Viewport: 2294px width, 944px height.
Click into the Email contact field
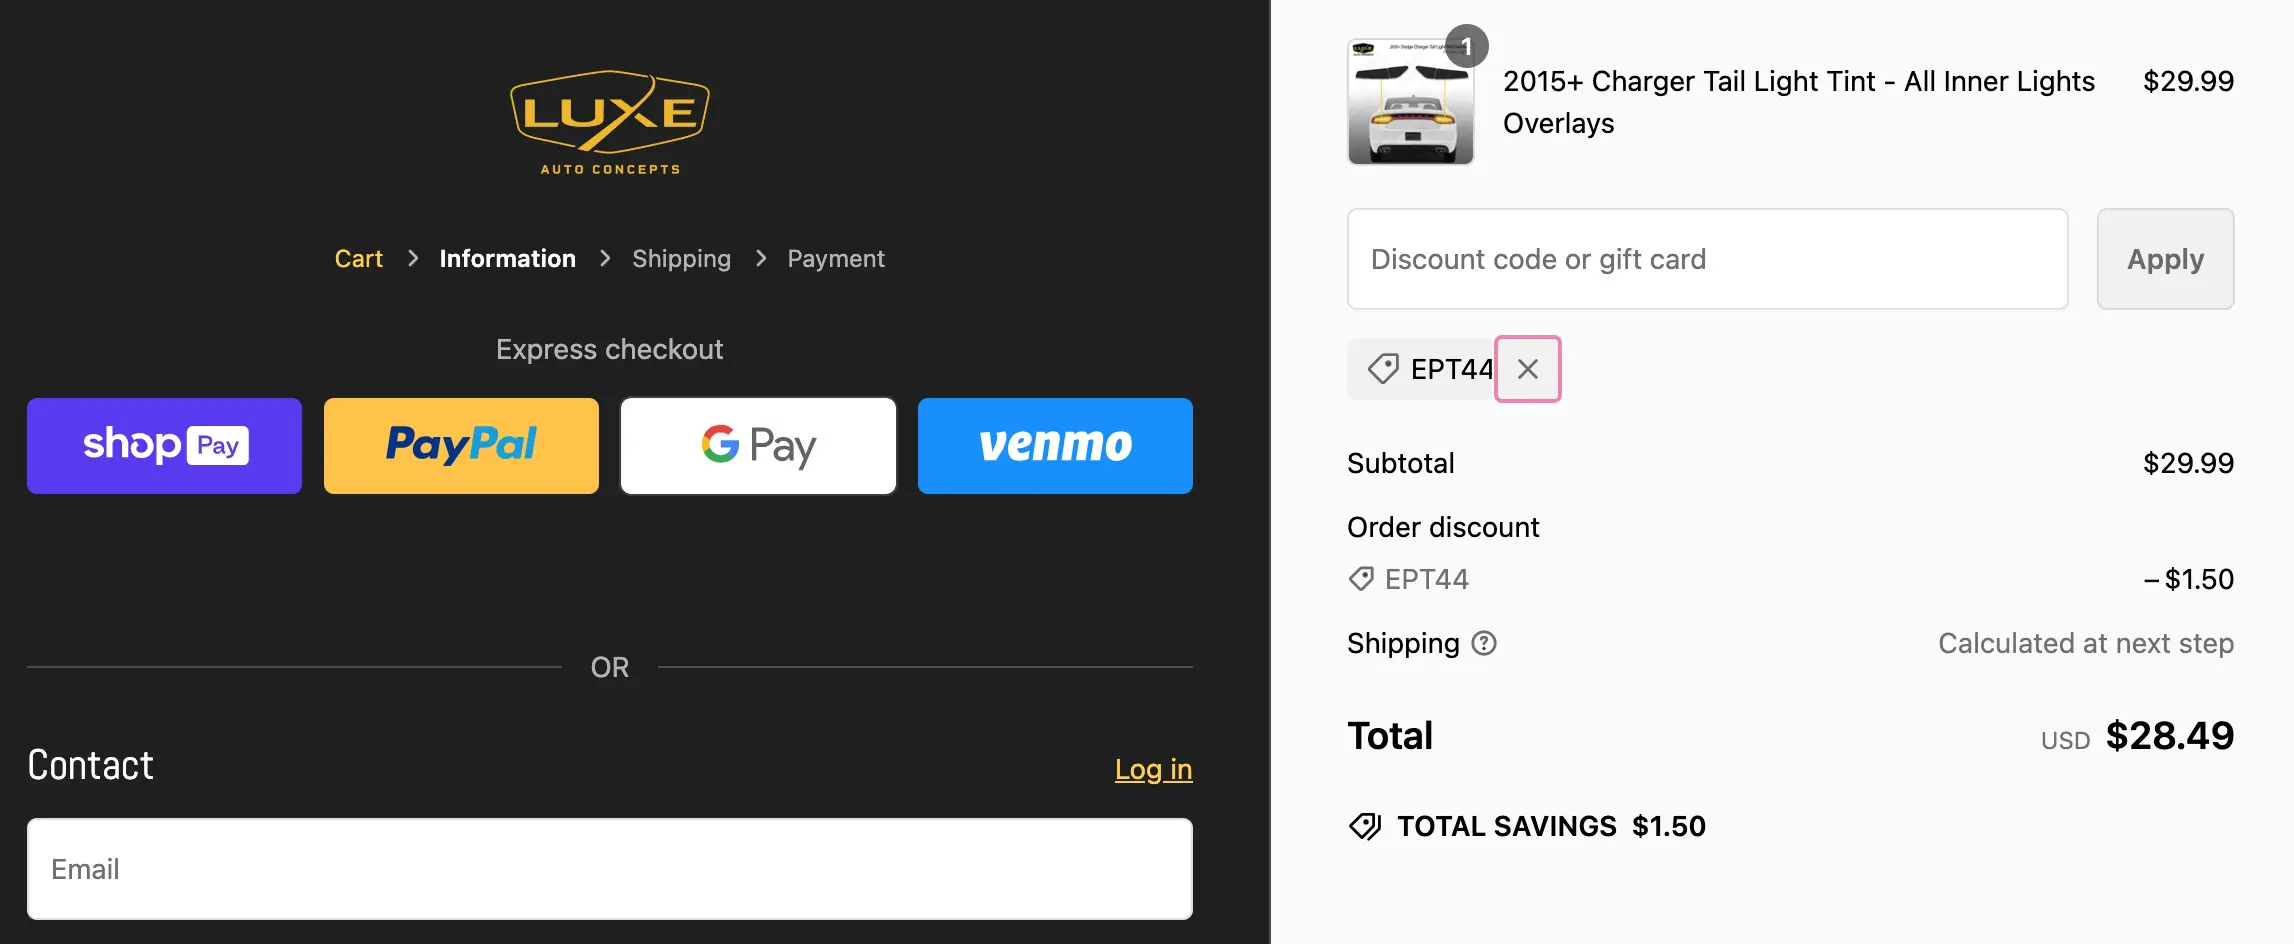click(609, 869)
